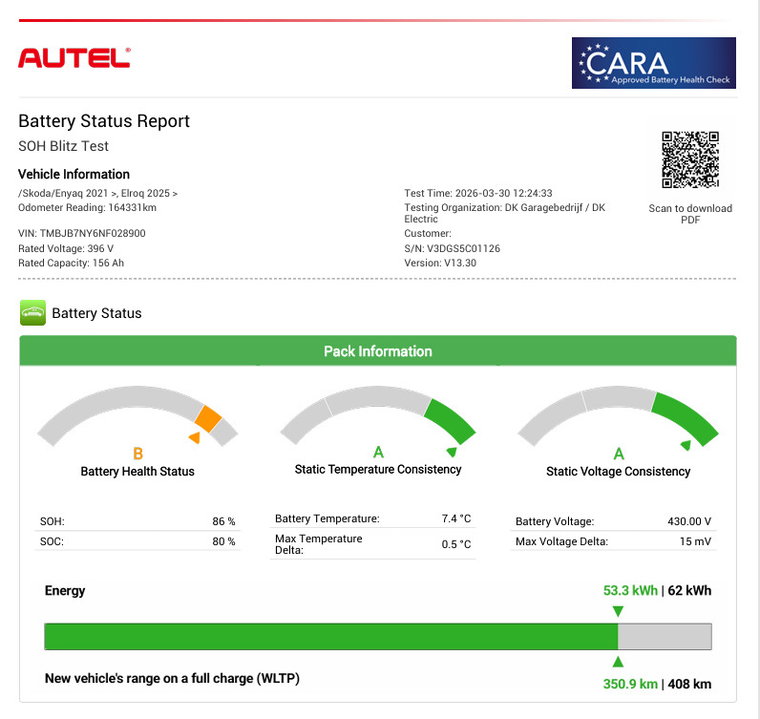Click 'New vehicle's range on a full charge (WLTP)'
Viewport: 760px width, 719px height.
point(172,678)
